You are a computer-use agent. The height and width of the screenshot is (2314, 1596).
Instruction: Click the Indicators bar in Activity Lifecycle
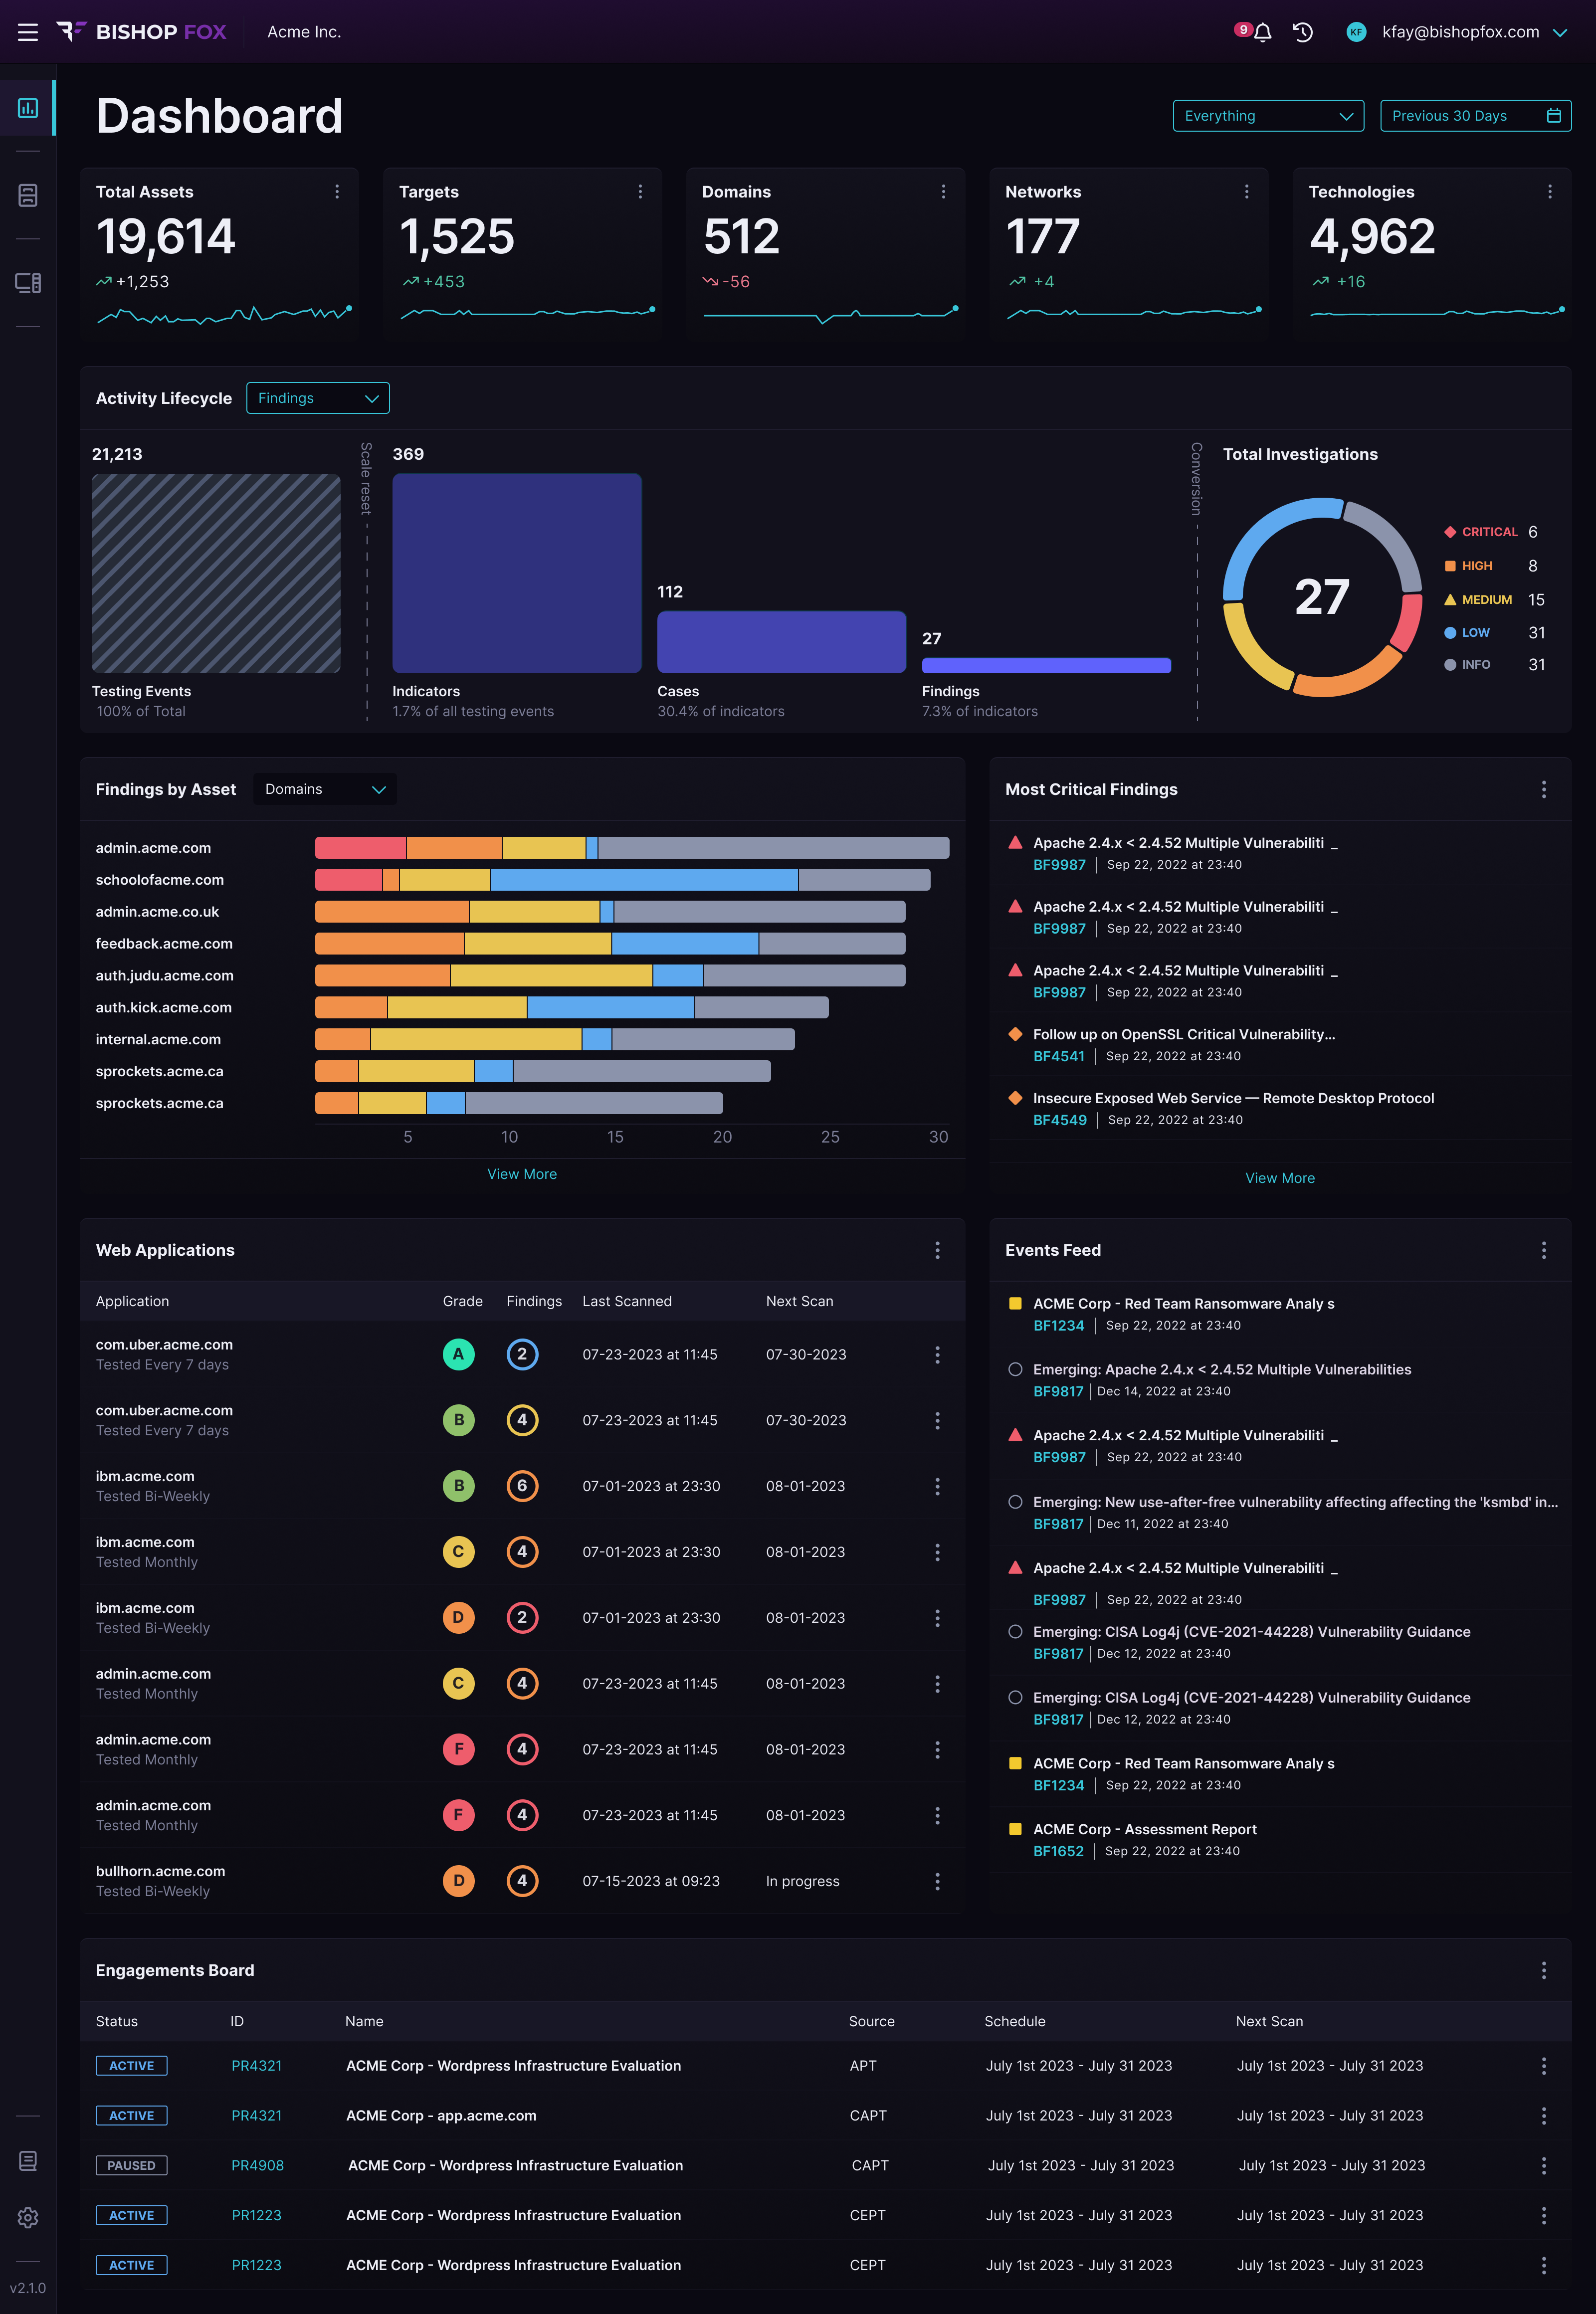(517, 573)
